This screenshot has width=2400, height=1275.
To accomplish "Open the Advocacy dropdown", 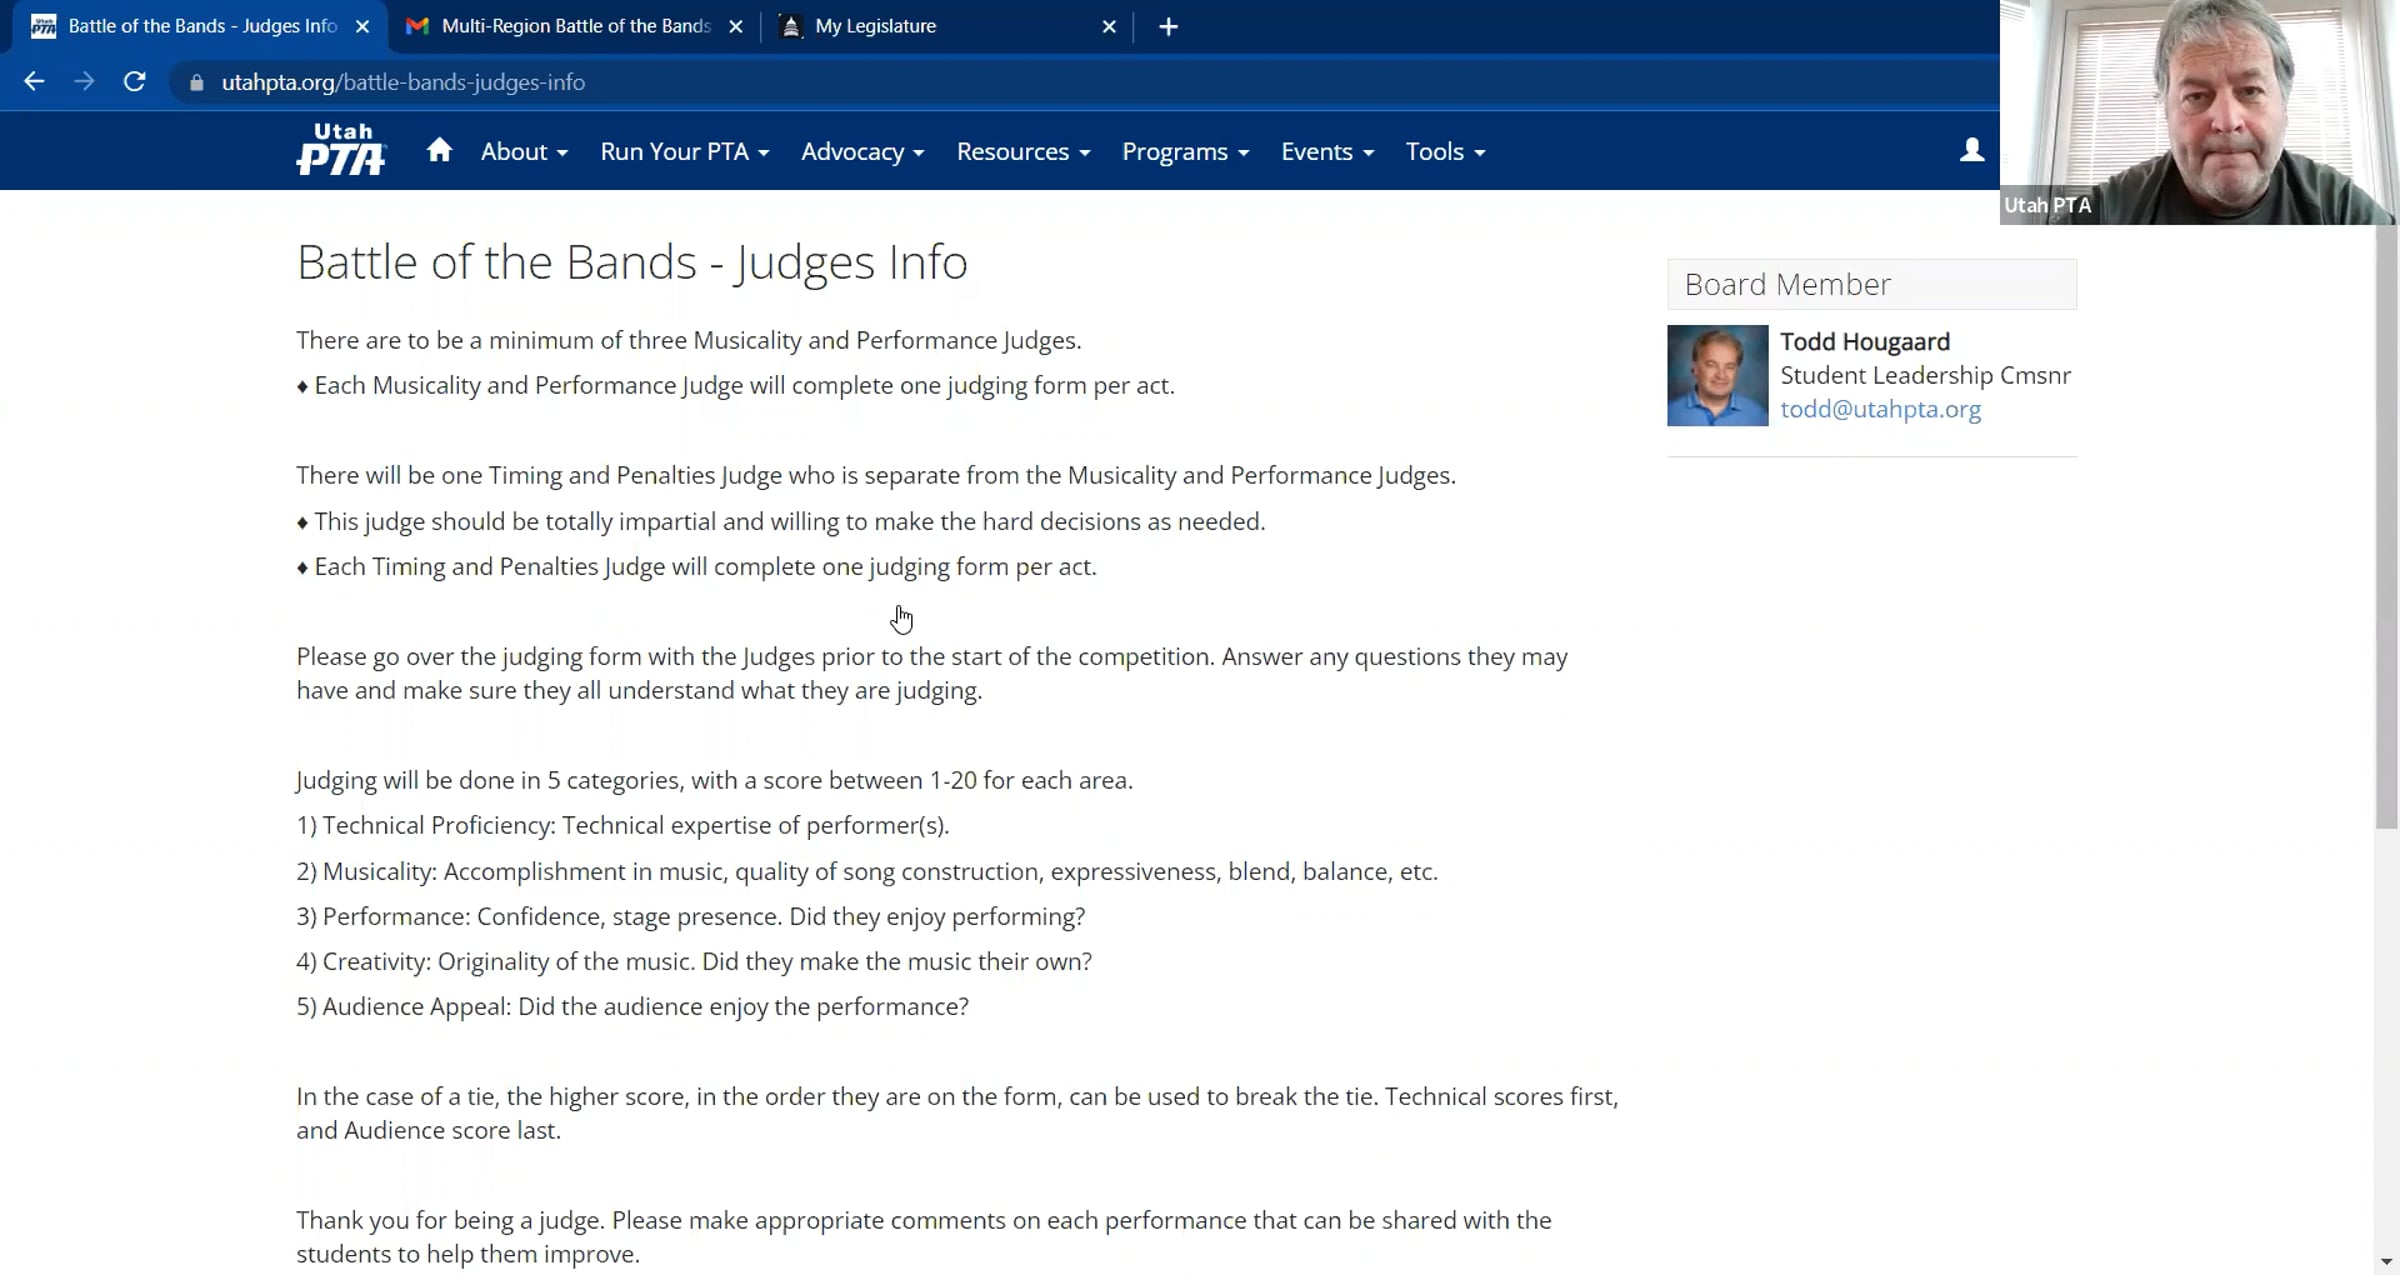I will (x=862, y=152).
